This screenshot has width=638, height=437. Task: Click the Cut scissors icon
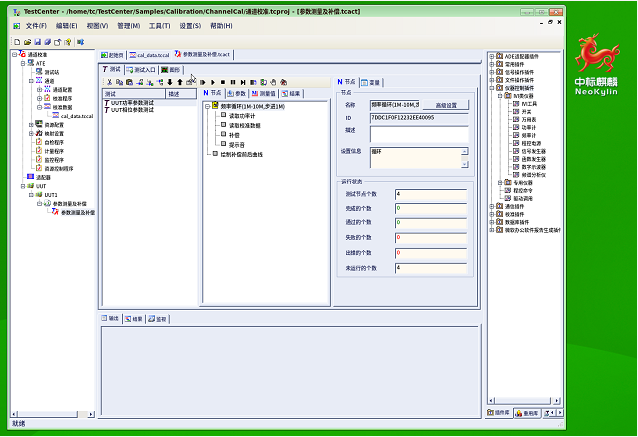coord(109,82)
